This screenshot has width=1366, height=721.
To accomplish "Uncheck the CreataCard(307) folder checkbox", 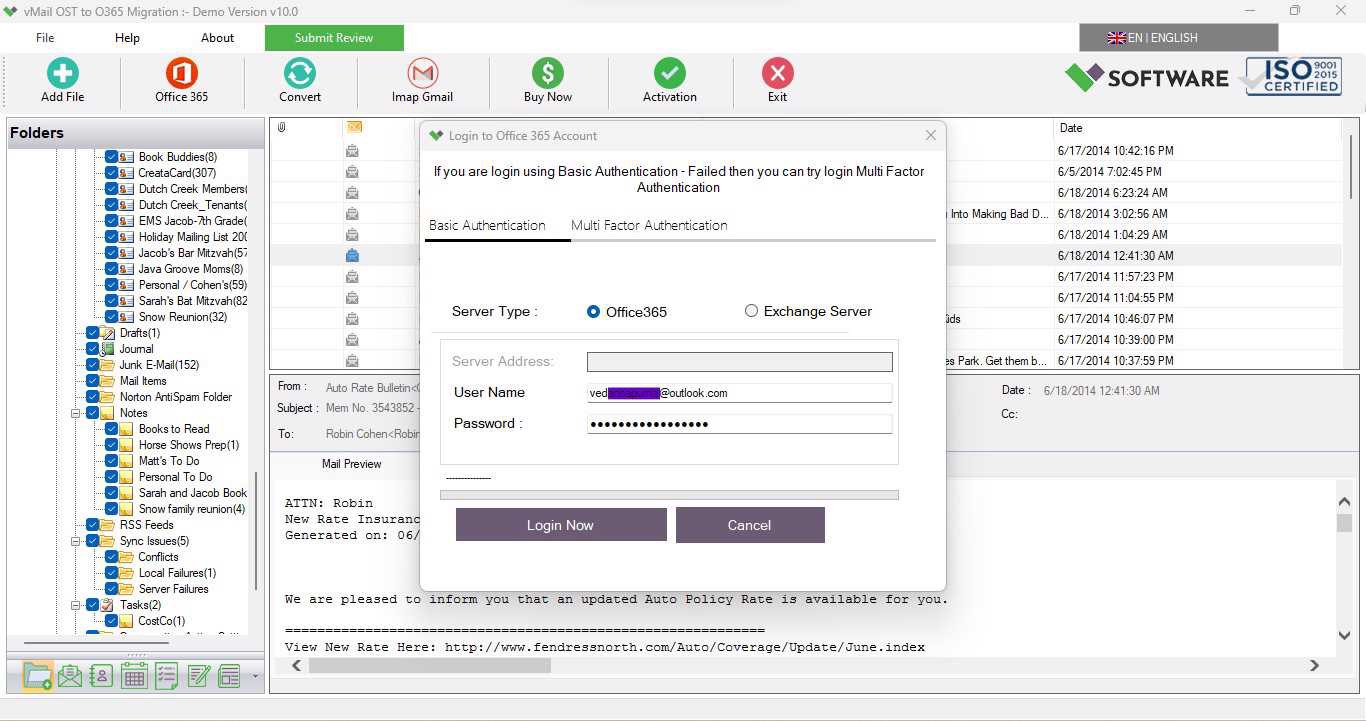I will (112, 173).
